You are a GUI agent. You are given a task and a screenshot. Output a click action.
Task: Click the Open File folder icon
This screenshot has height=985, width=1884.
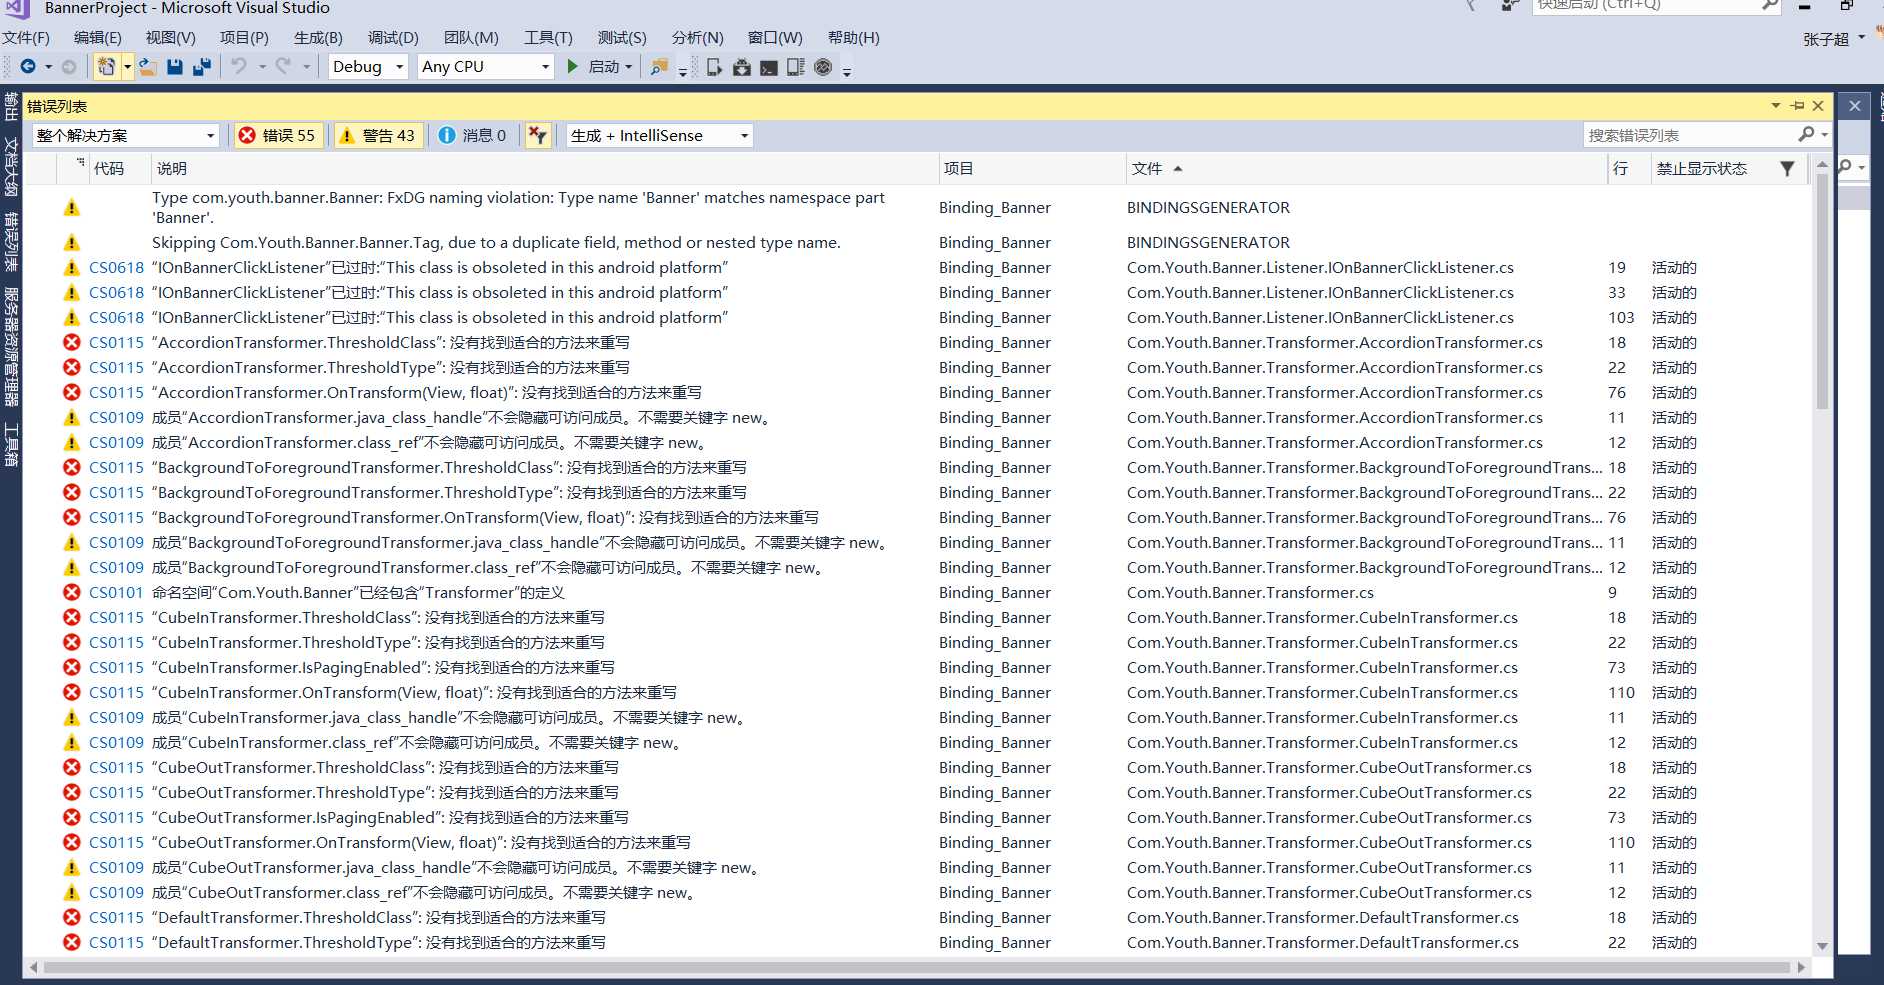pyautogui.click(x=147, y=67)
